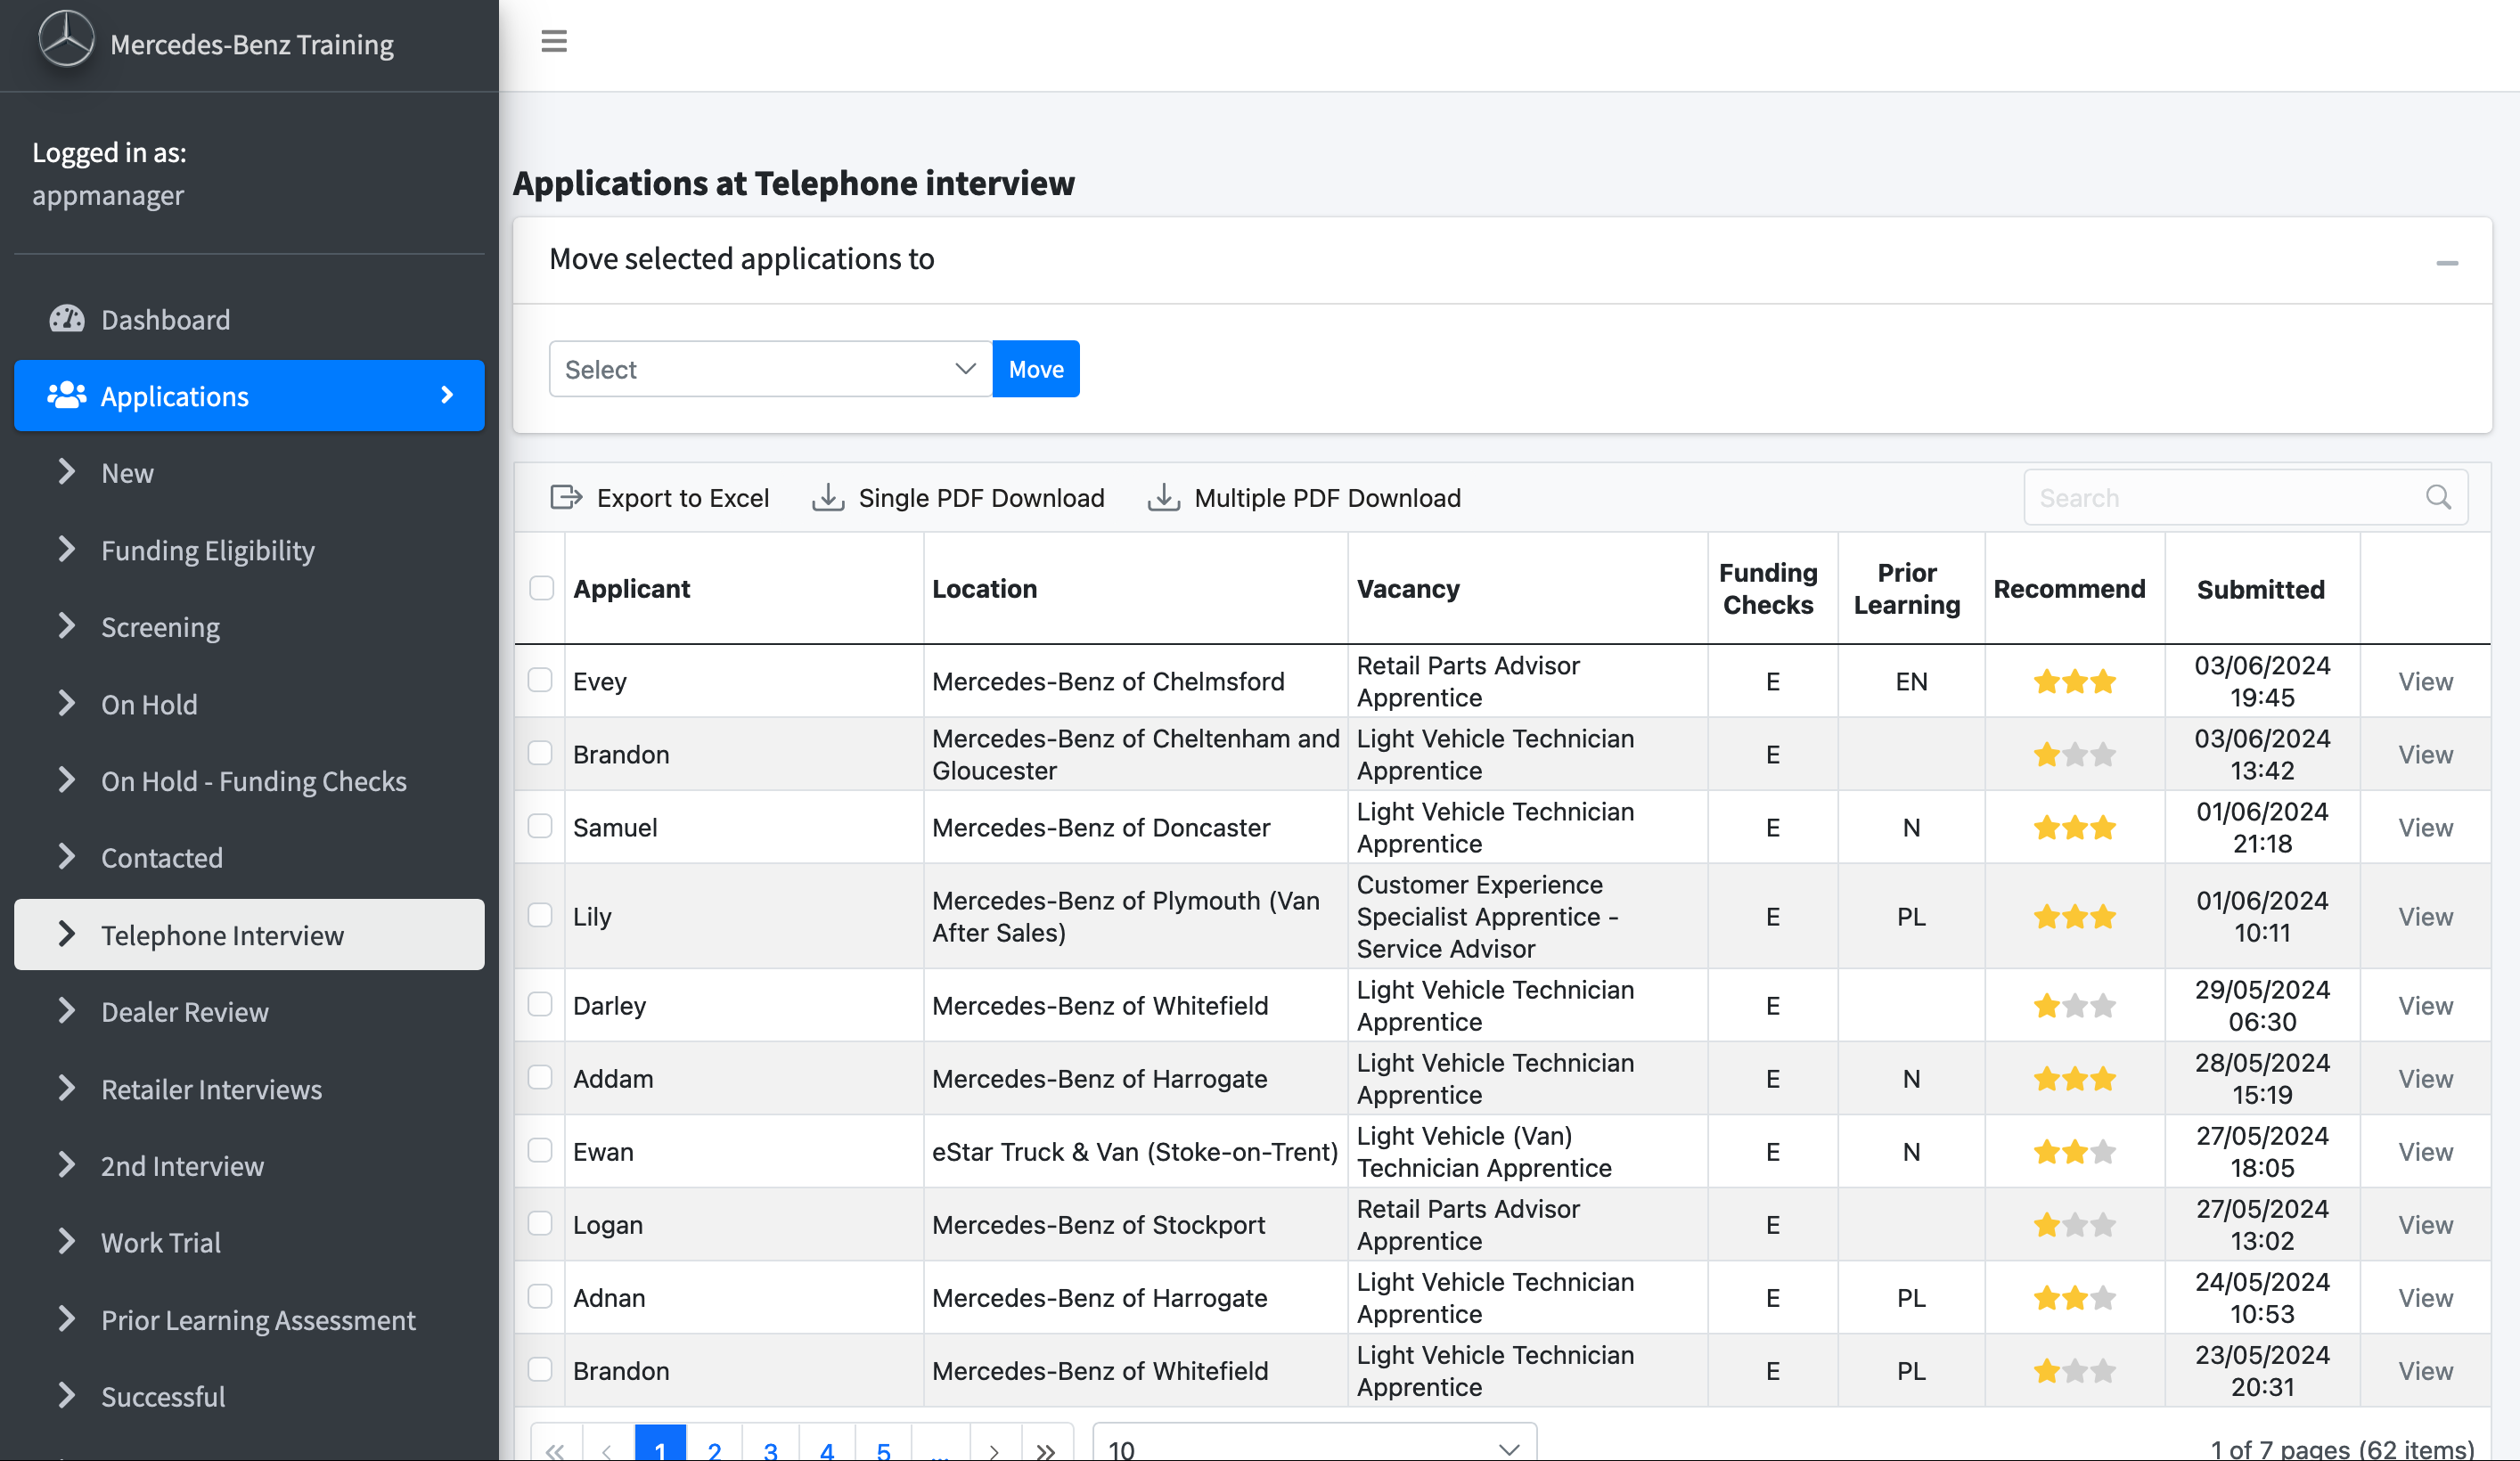This screenshot has width=2520, height=1461.
Task: Open Successful menu item
Action: [249, 1397]
